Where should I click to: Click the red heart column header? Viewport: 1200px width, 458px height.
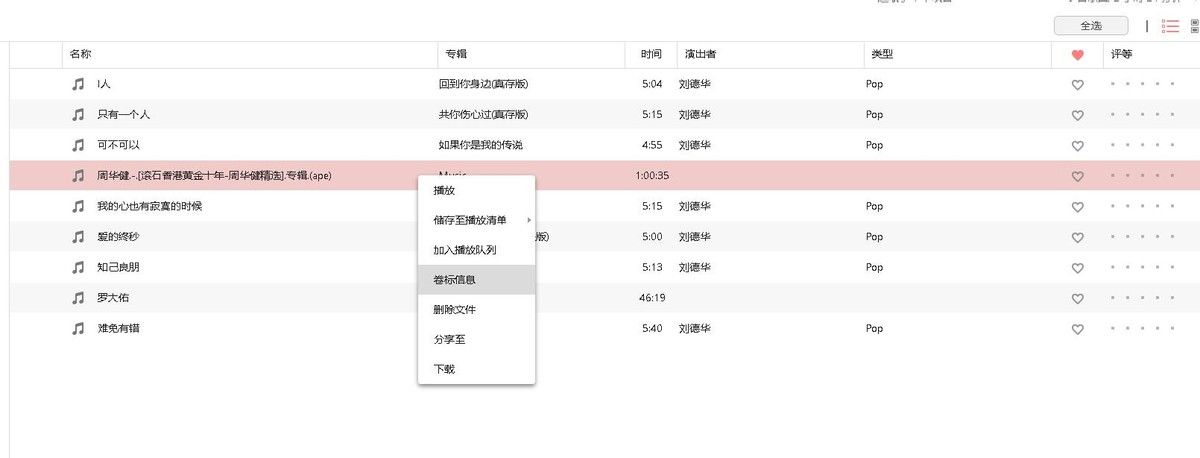[x=1077, y=55]
